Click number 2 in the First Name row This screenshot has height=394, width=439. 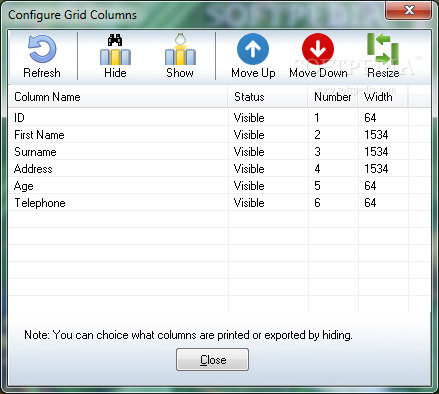click(317, 135)
